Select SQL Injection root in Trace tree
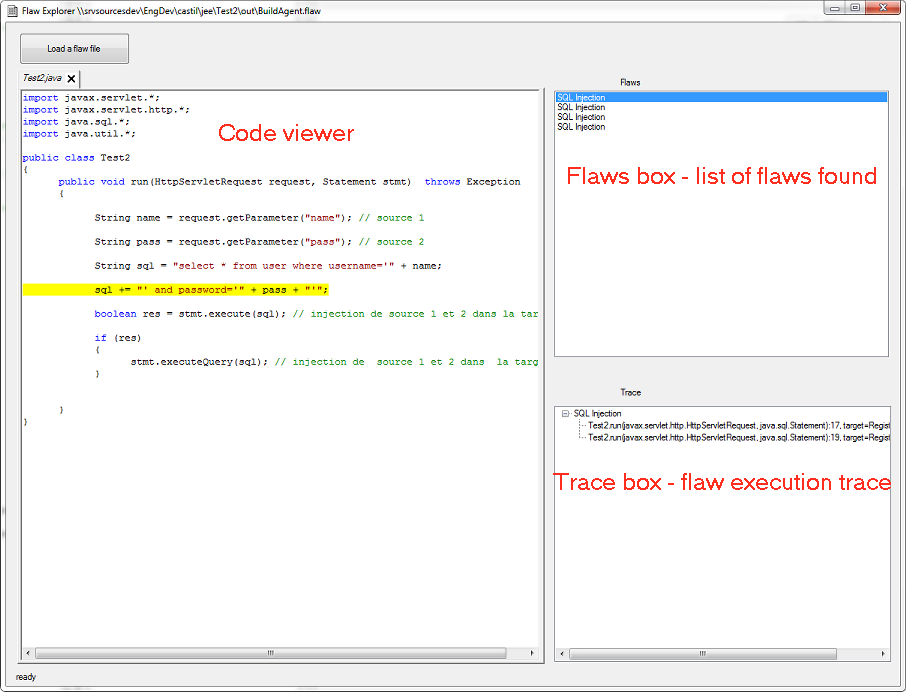Image resolution: width=906 pixels, height=692 pixels. pos(597,413)
